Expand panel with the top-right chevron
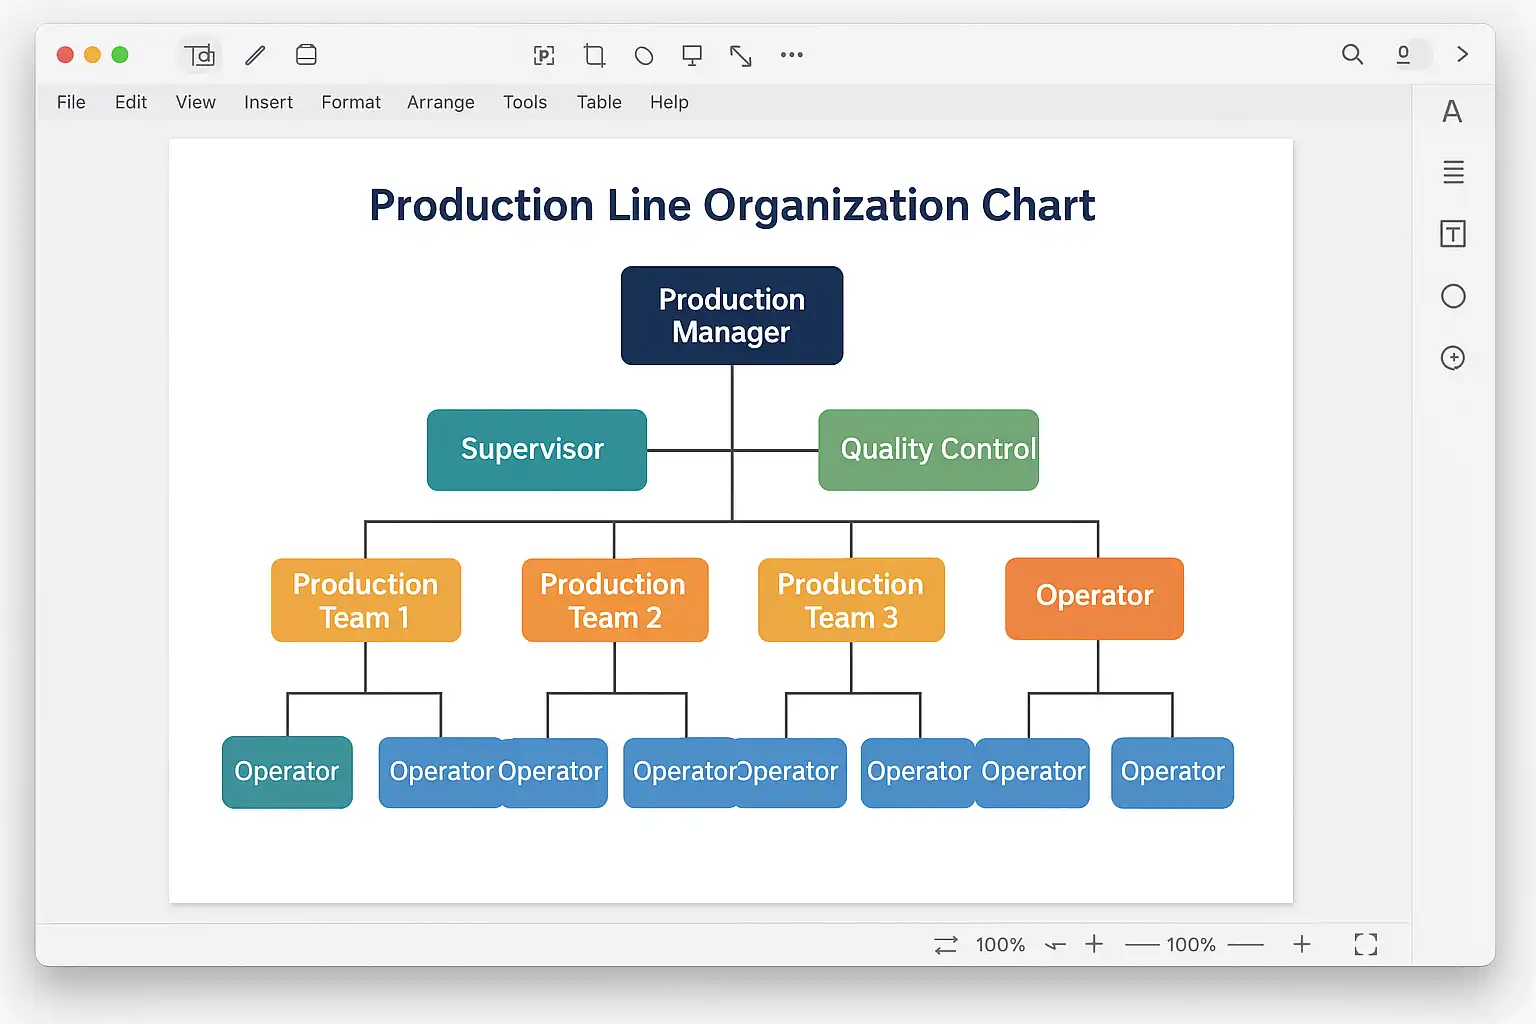This screenshot has height=1024, width=1536. click(x=1462, y=54)
